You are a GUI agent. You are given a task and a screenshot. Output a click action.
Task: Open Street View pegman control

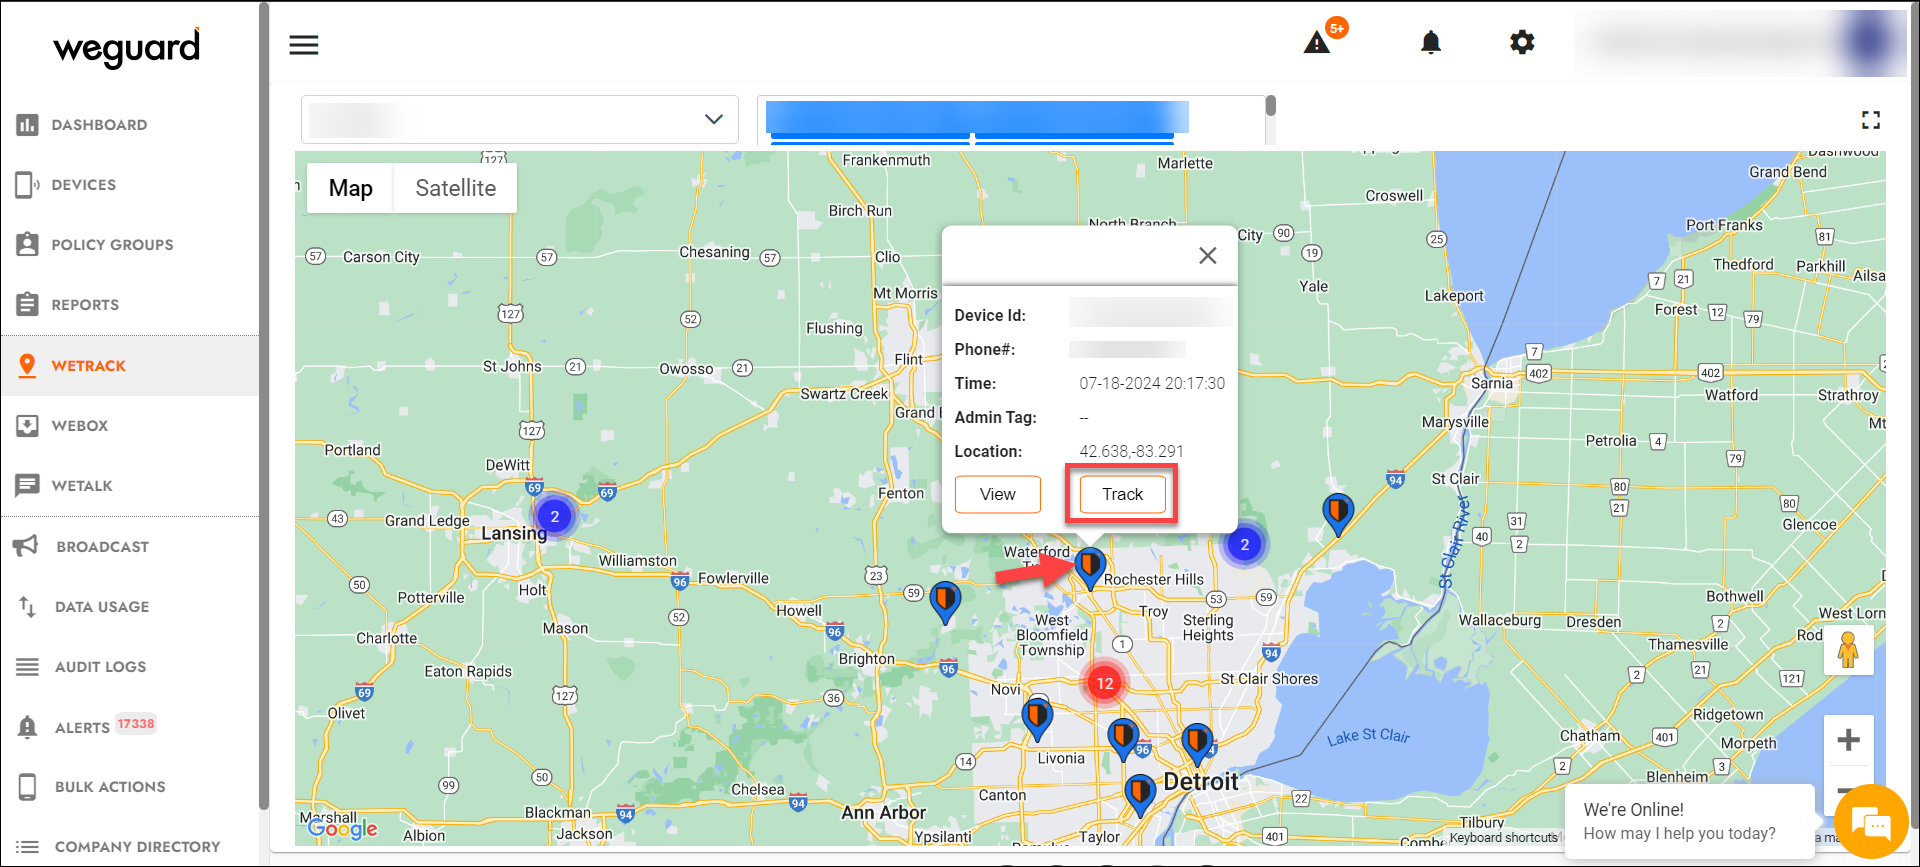[1848, 650]
